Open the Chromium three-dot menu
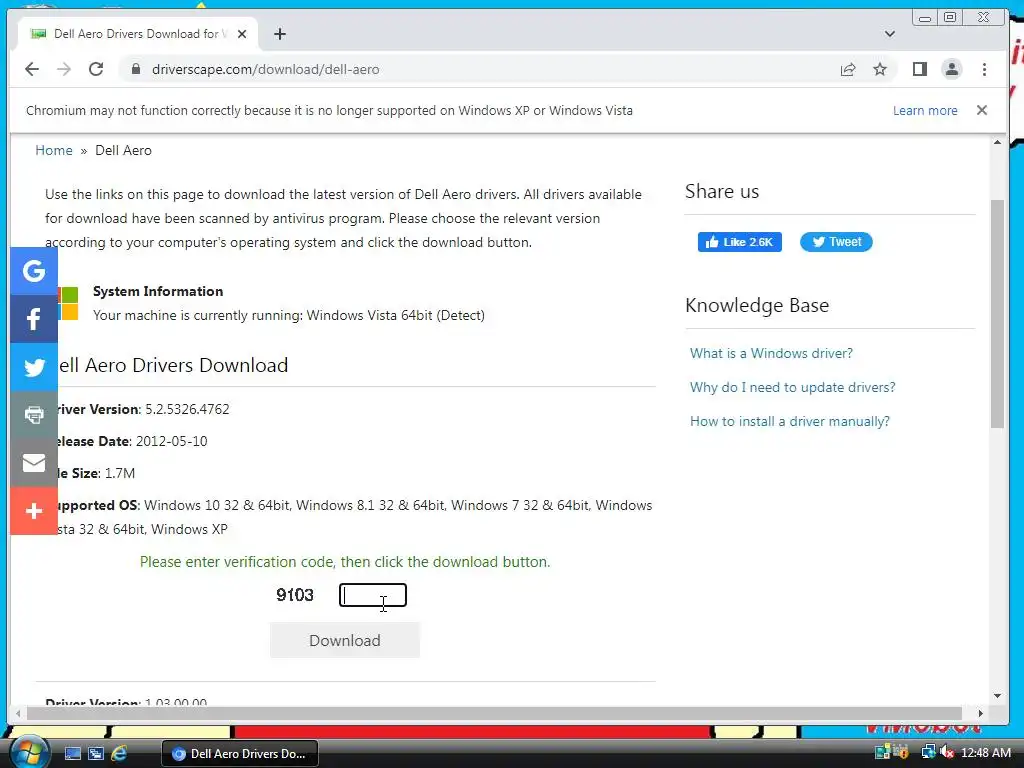 pyautogui.click(x=984, y=69)
